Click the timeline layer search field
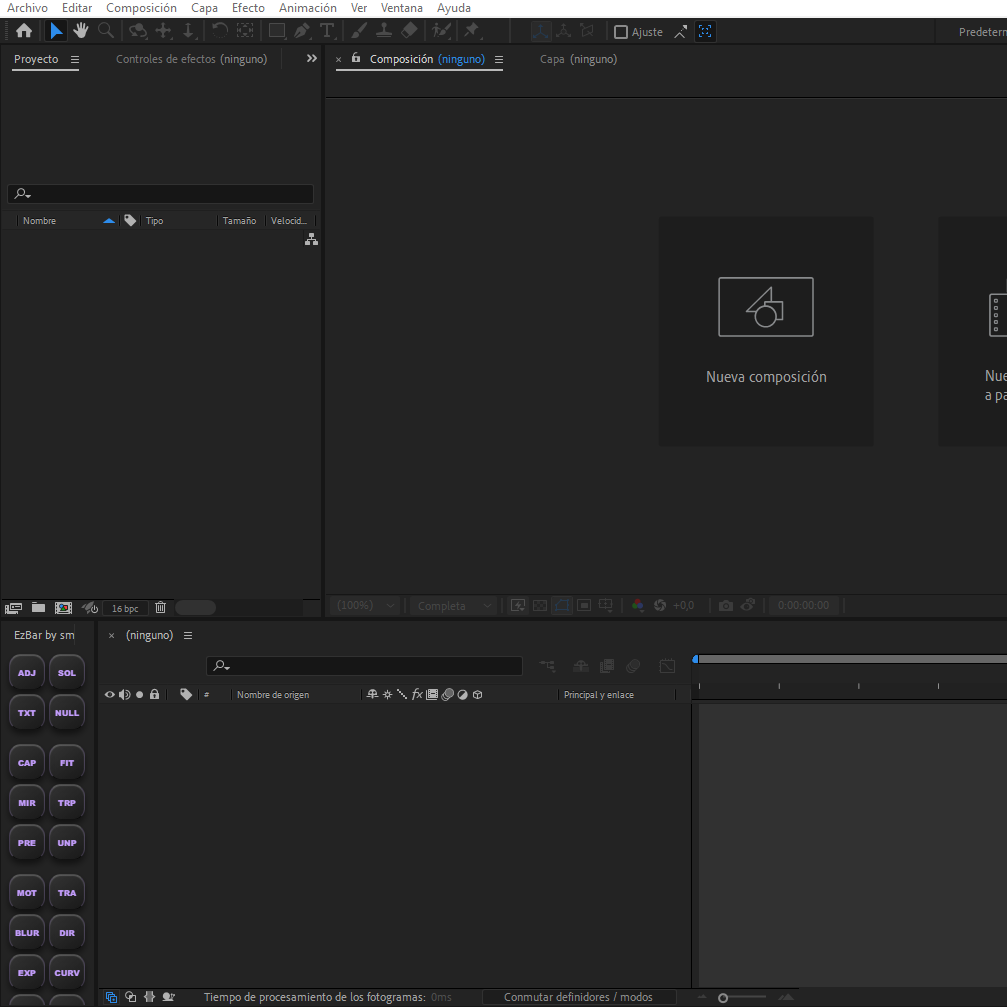This screenshot has height=1007, width=1007. [364, 665]
